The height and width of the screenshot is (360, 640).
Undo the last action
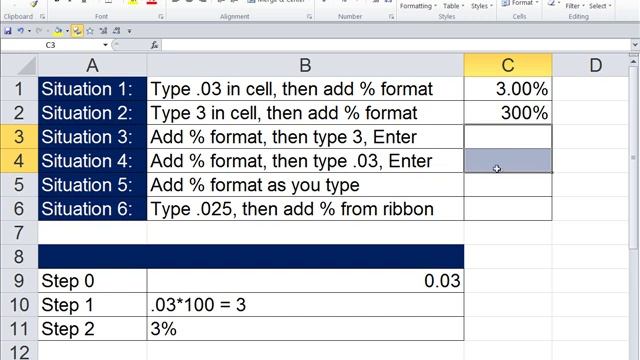(x=20, y=31)
